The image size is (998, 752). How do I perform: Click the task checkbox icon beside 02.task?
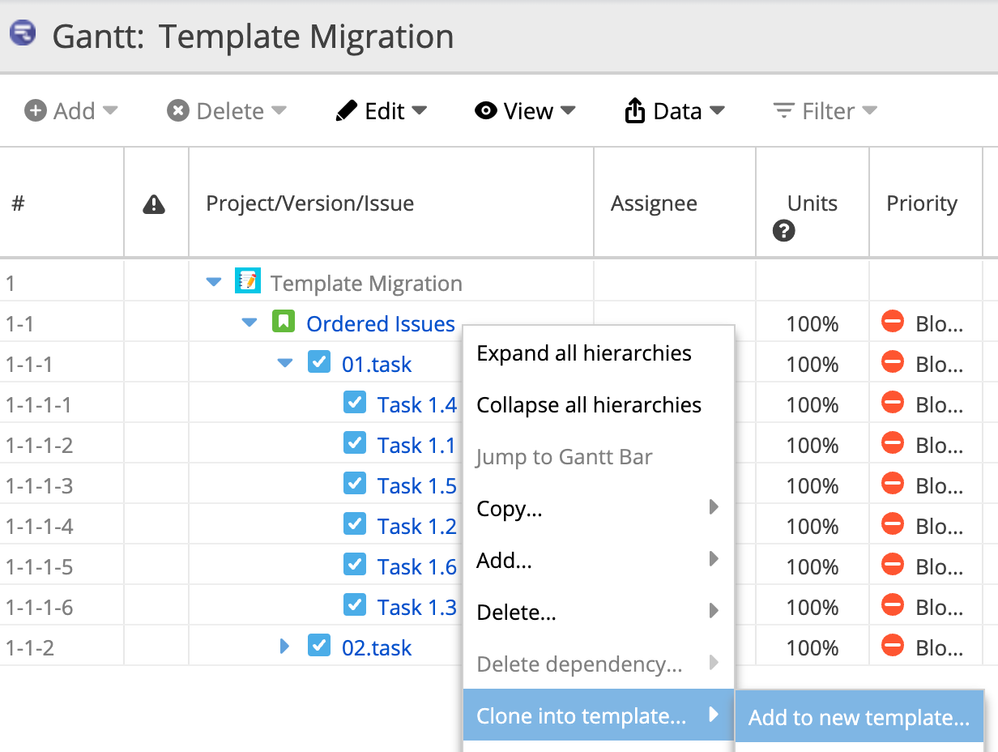tap(319, 645)
